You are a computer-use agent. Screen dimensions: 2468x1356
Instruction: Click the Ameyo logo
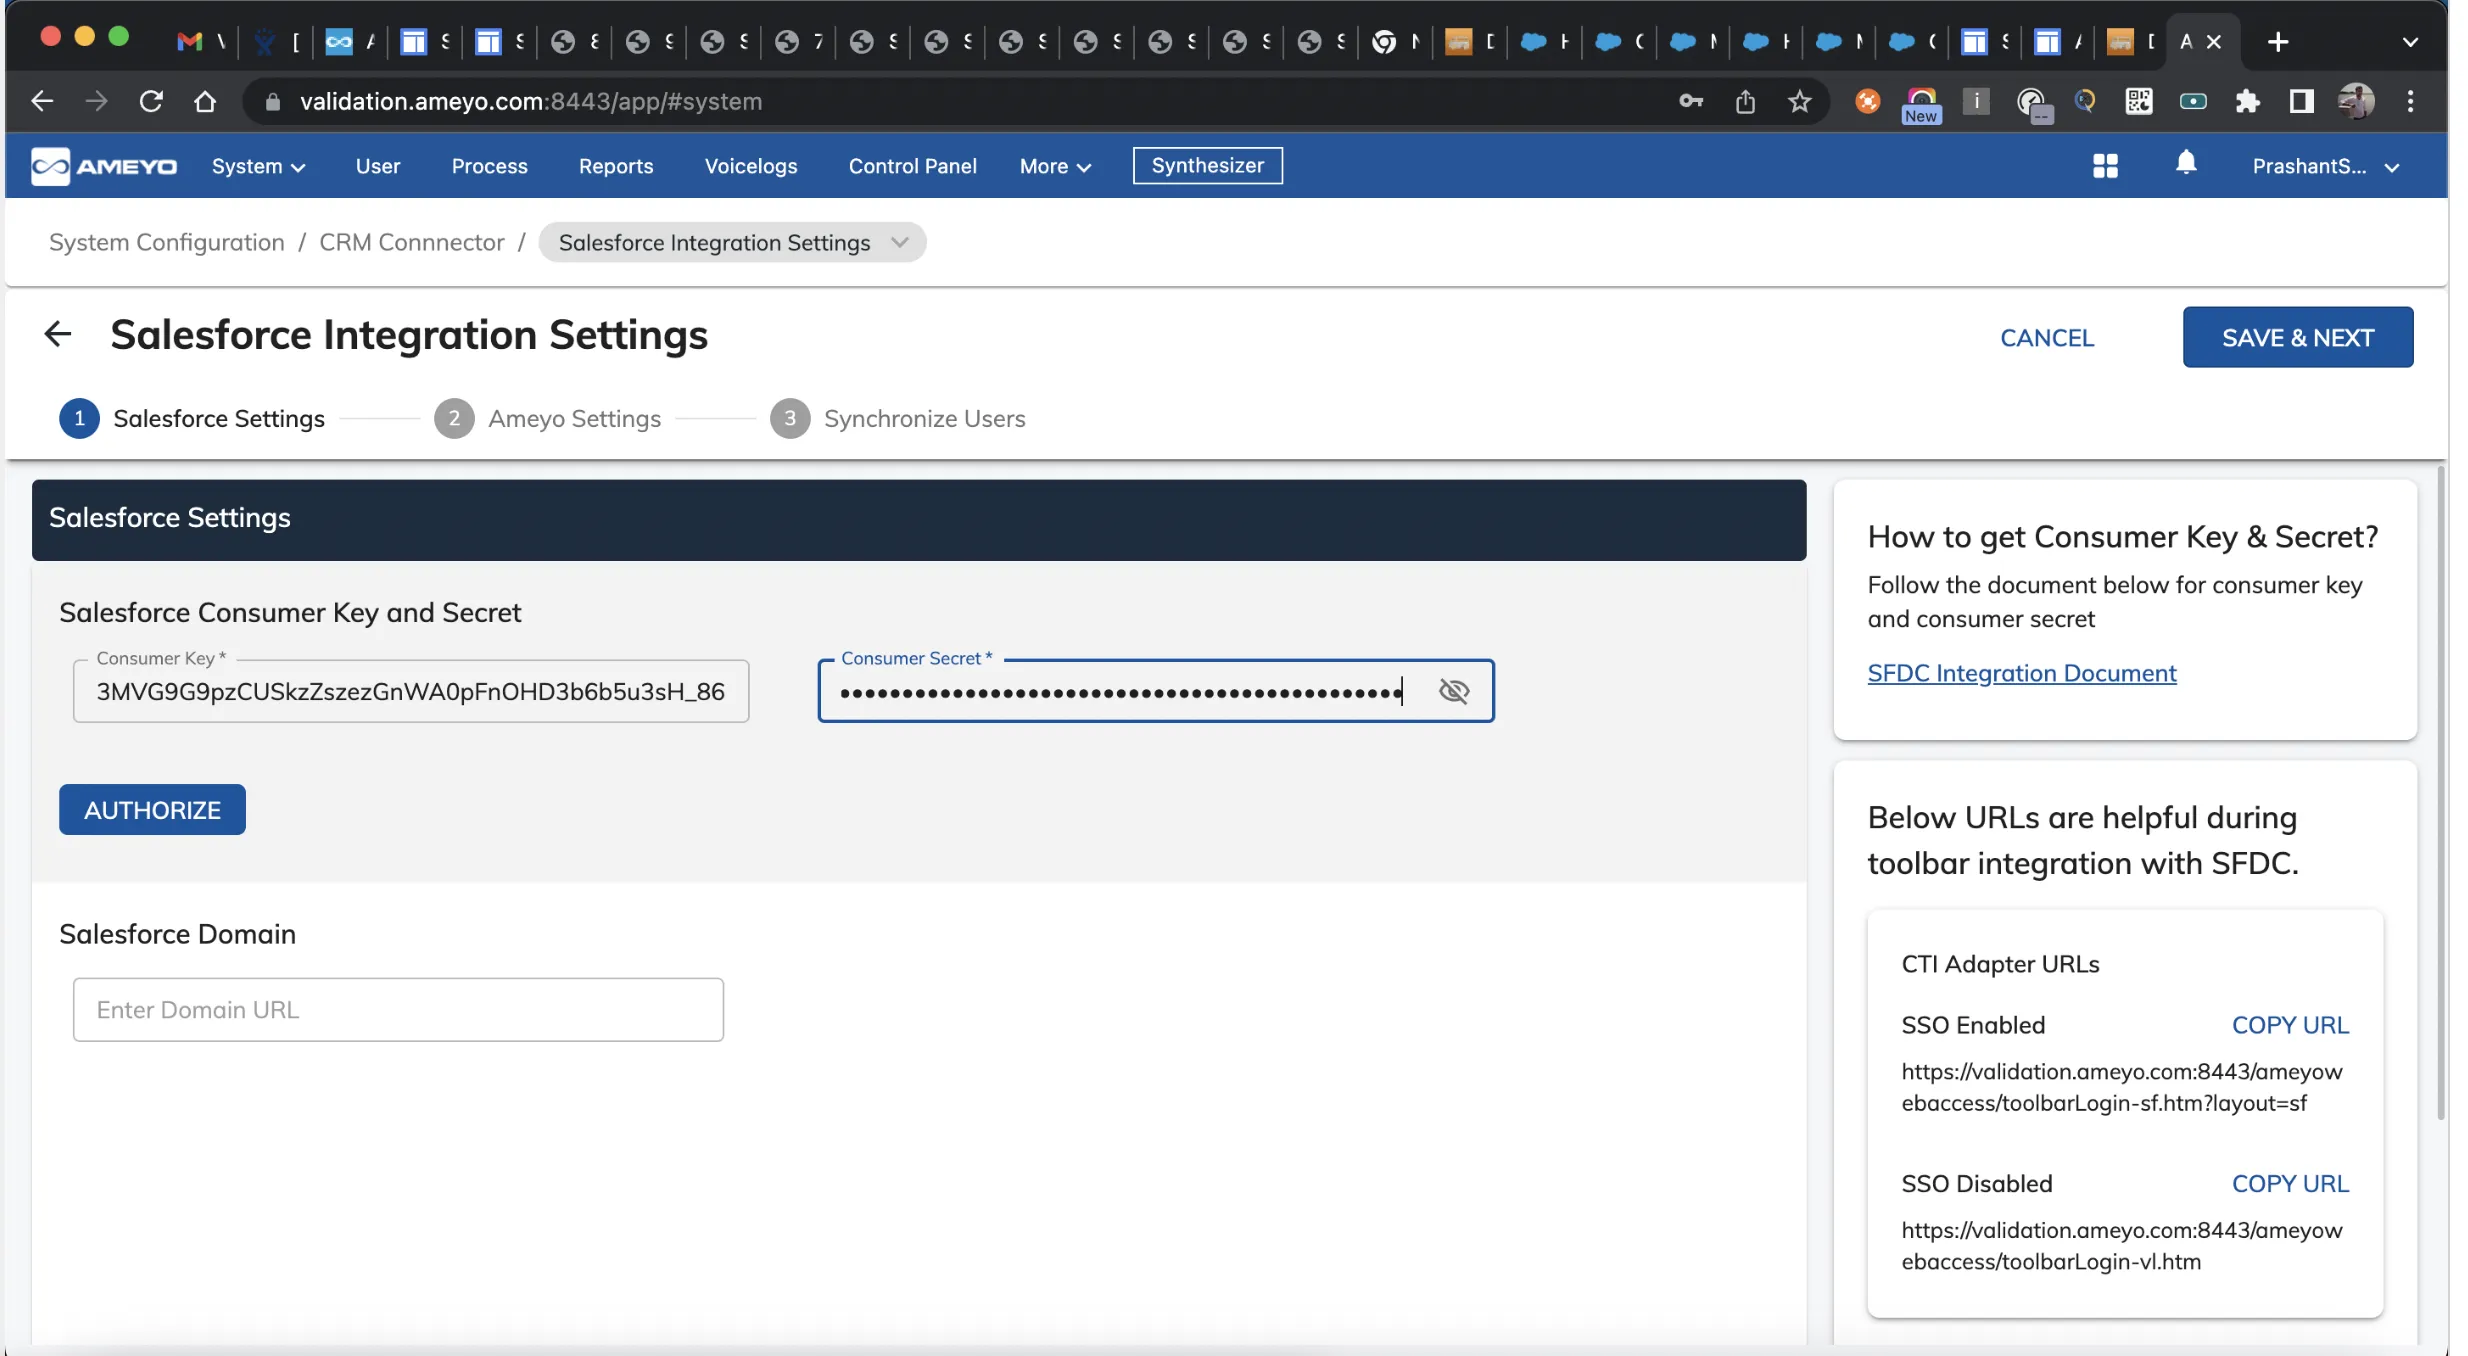[x=104, y=166]
